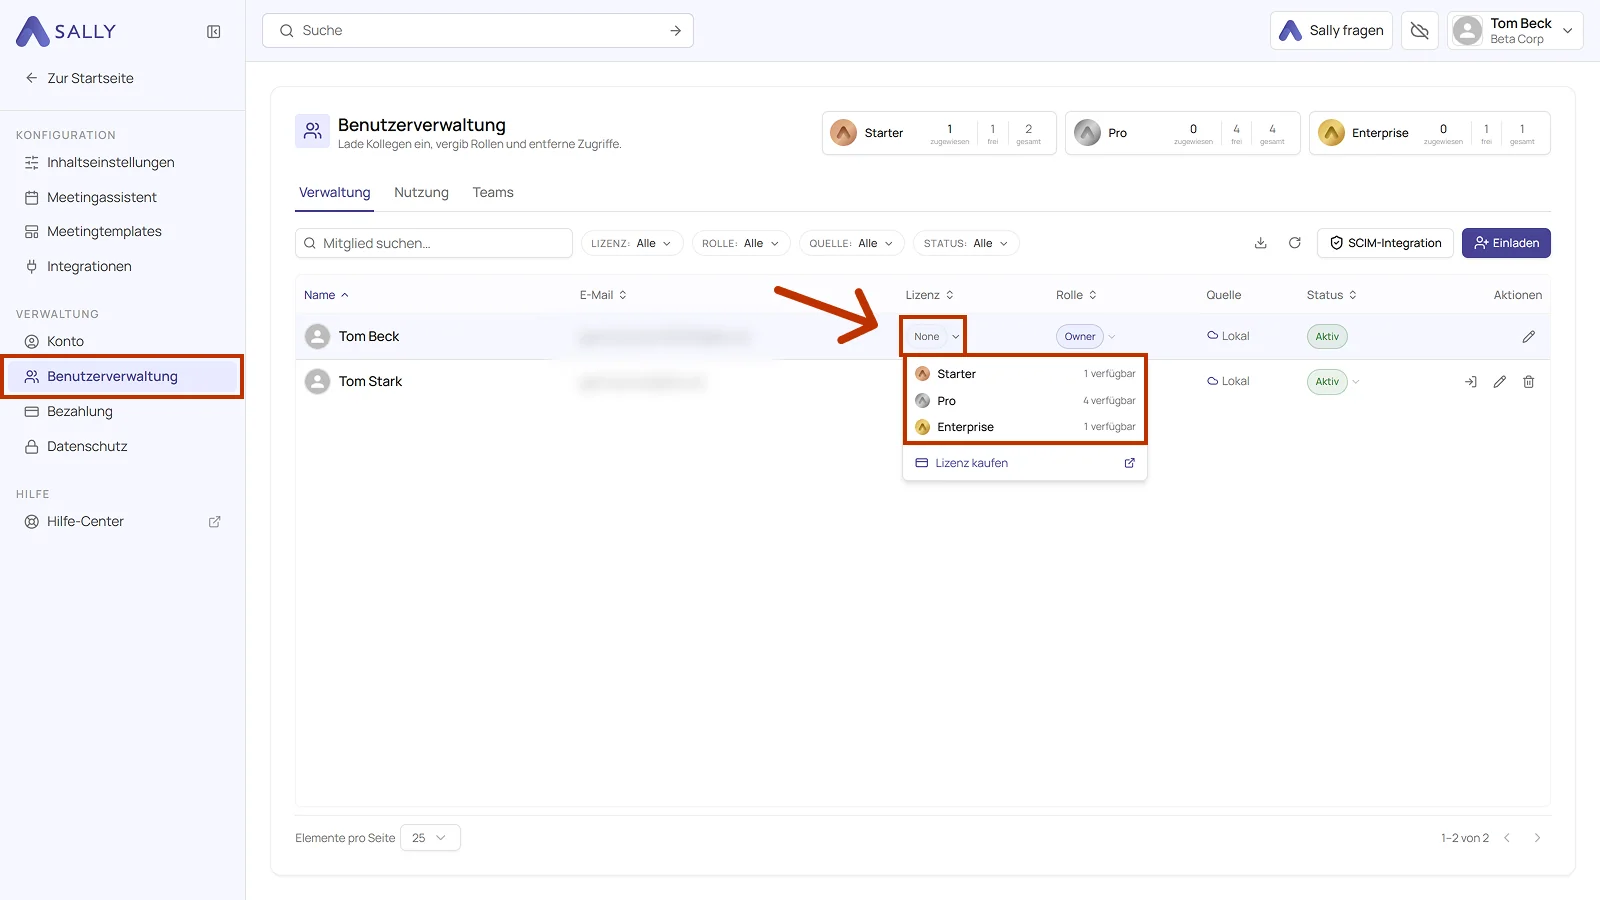Viewport: 1600px width, 900px height.
Task: Open the Lizenz filter dropdown
Action: (x=632, y=243)
